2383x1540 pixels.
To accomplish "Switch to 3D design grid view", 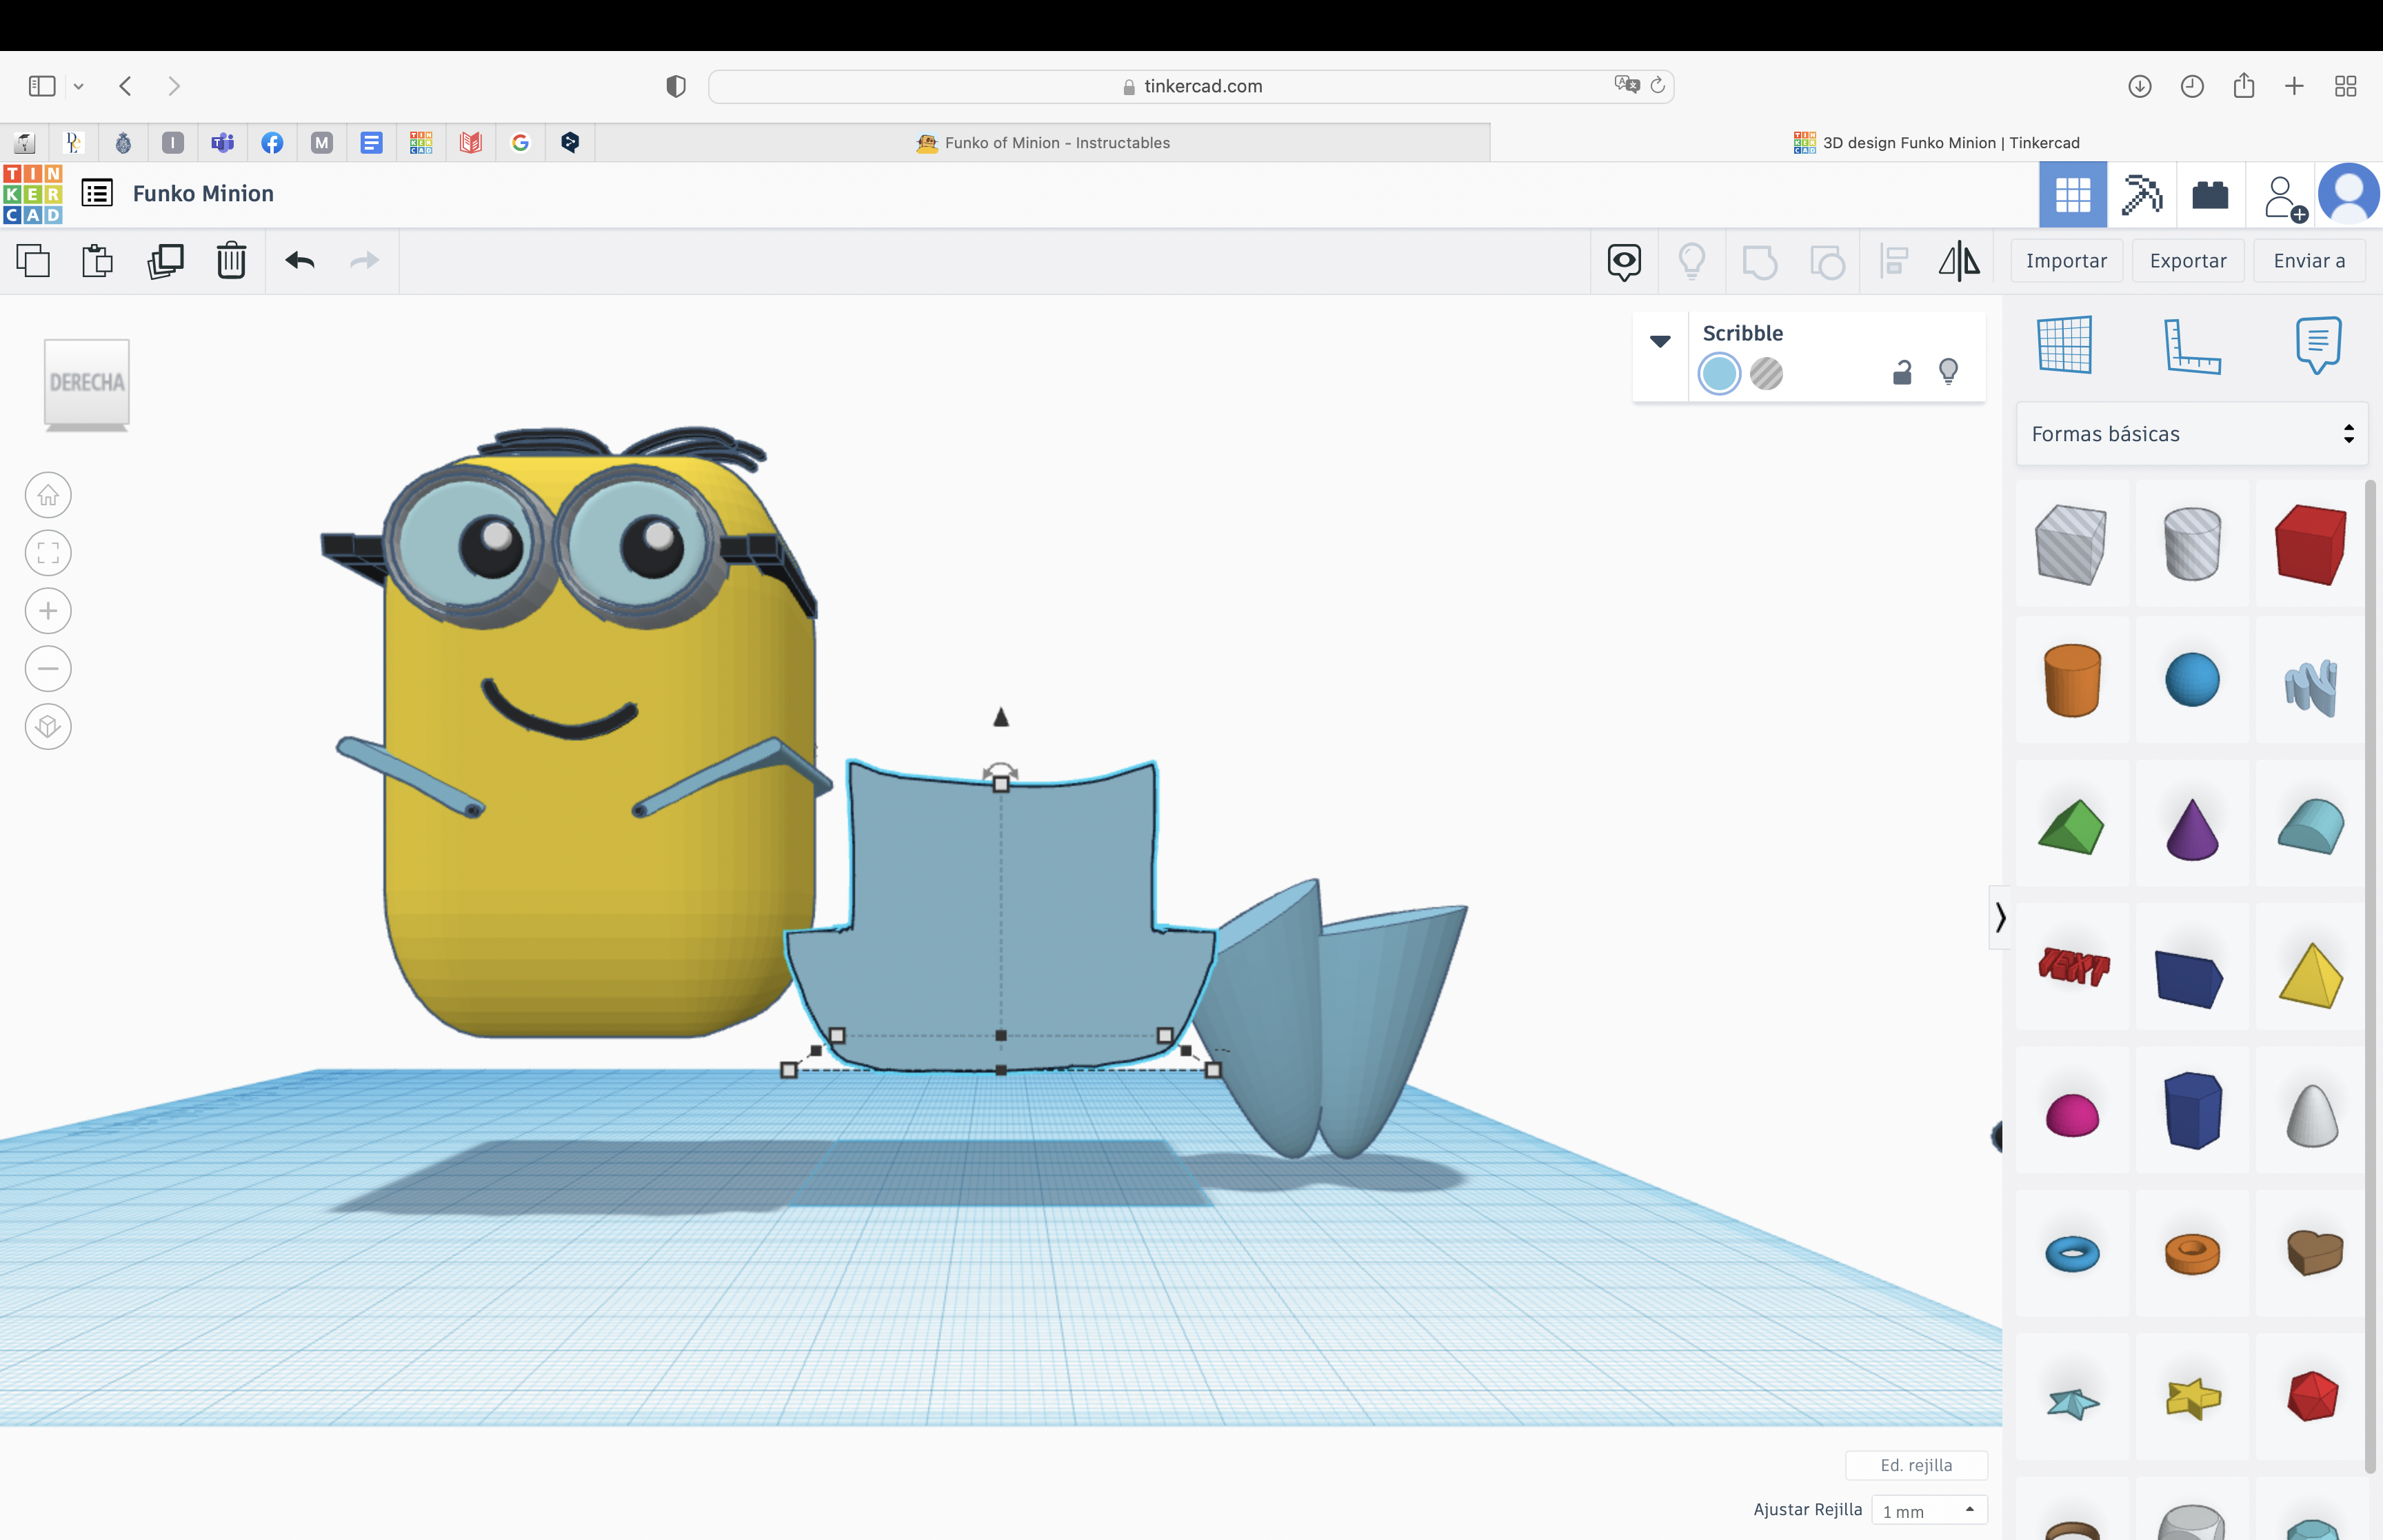I will click(2073, 194).
